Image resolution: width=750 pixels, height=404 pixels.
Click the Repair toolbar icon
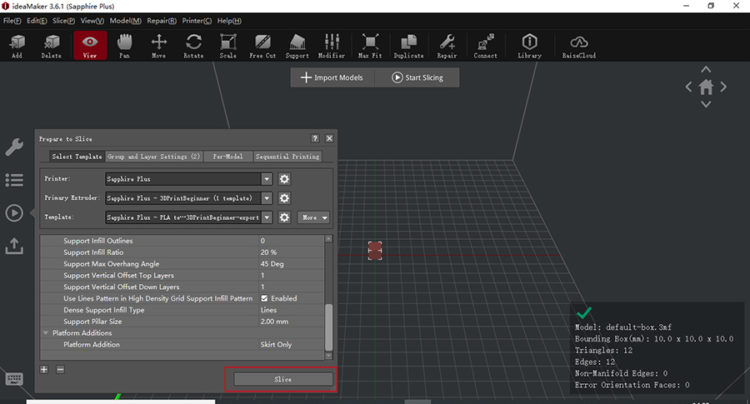pos(447,46)
